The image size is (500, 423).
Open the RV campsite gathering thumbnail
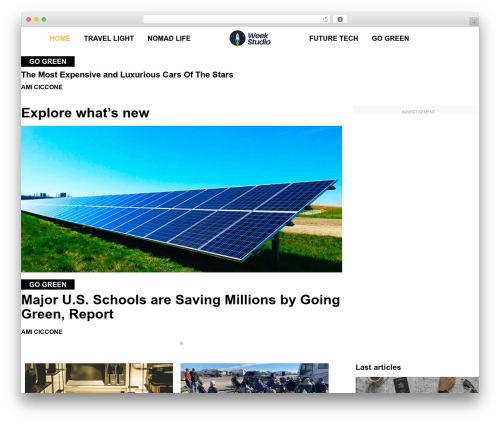point(255,378)
